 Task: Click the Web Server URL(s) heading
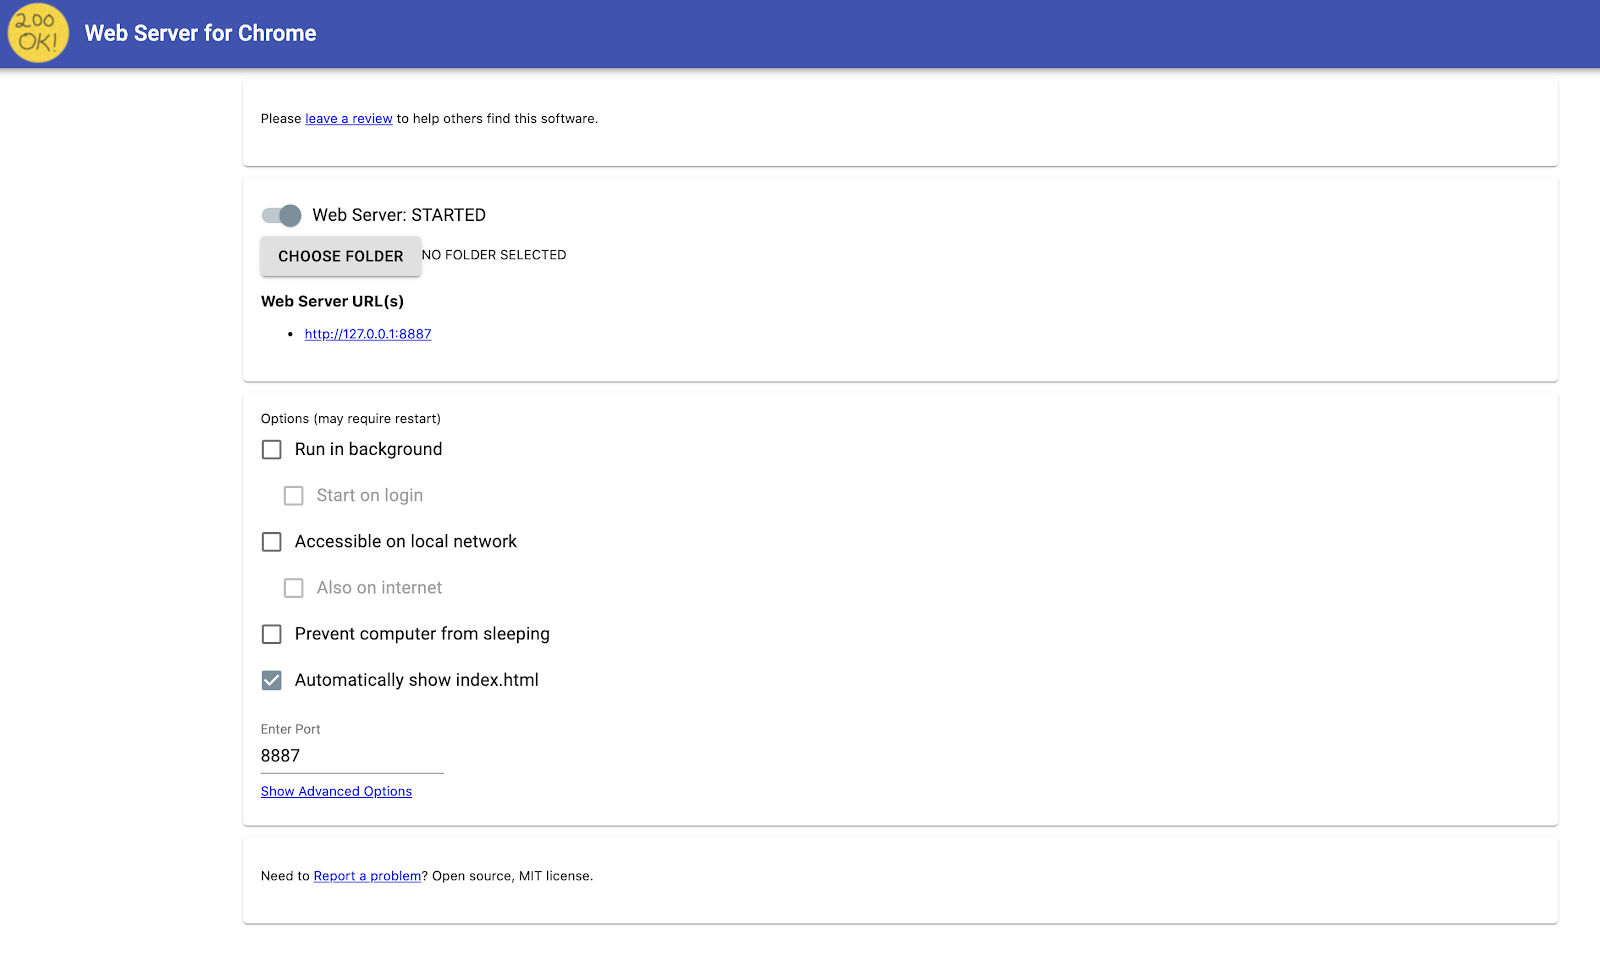332,301
